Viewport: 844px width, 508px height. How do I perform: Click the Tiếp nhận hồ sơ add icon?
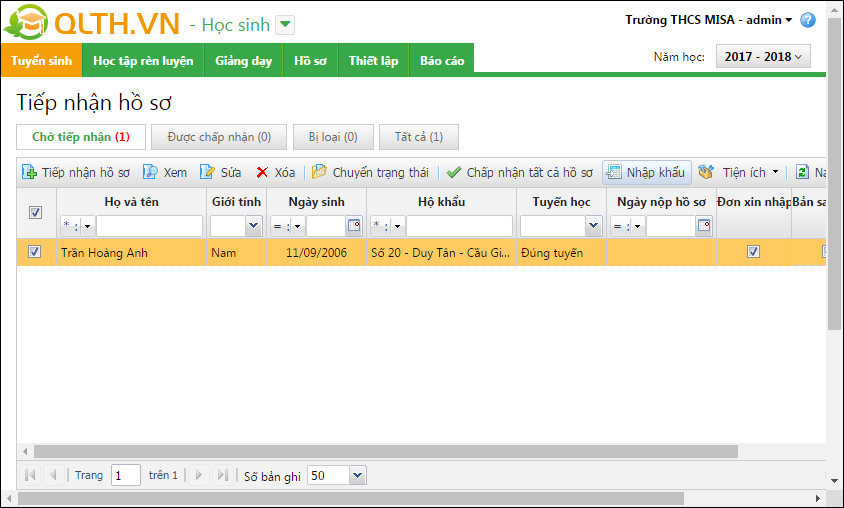click(x=29, y=172)
